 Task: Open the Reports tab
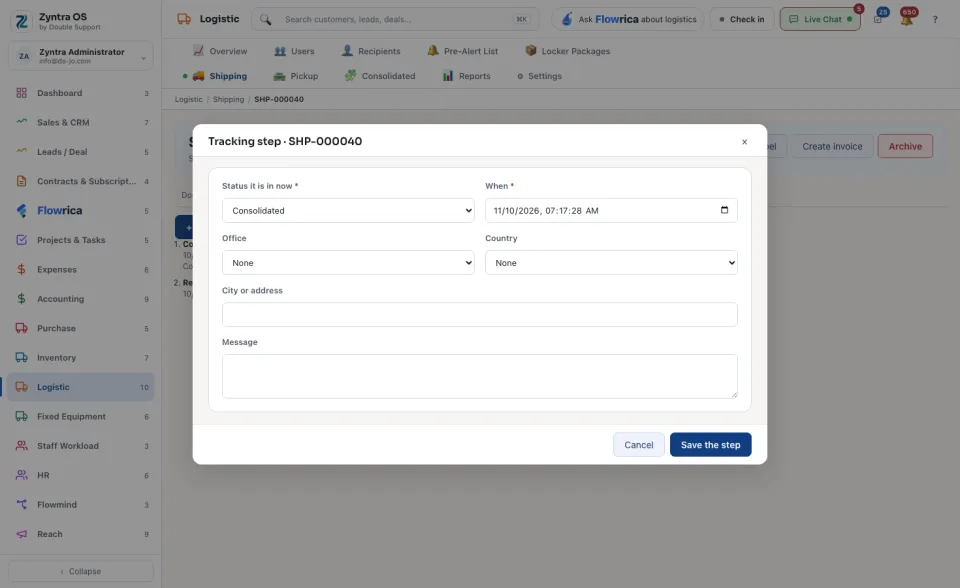pos(467,76)
